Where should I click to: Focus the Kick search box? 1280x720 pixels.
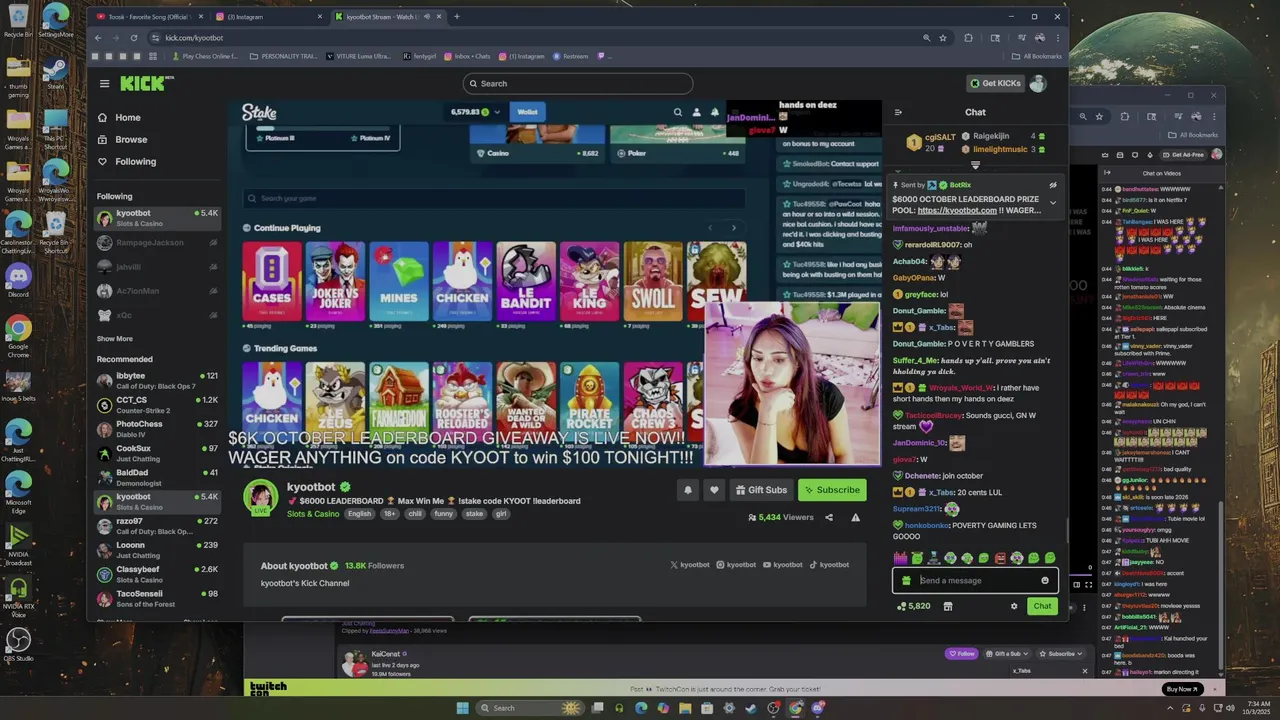(x=578, y=83)
